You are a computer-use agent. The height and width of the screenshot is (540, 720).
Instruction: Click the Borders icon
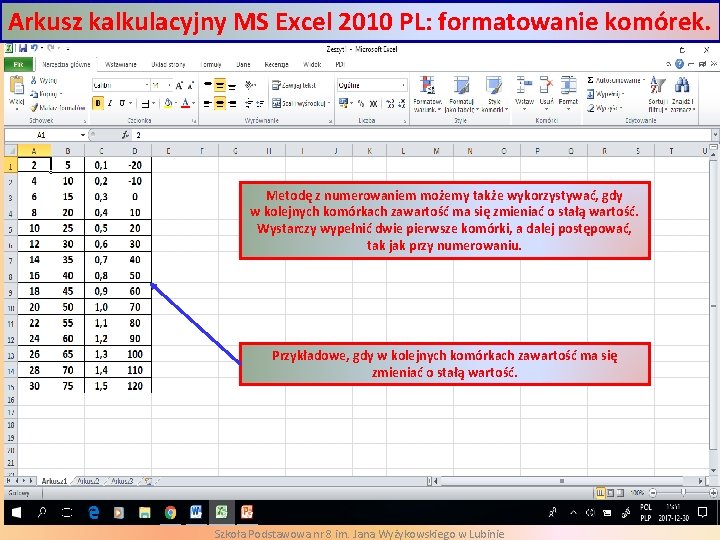145,104
